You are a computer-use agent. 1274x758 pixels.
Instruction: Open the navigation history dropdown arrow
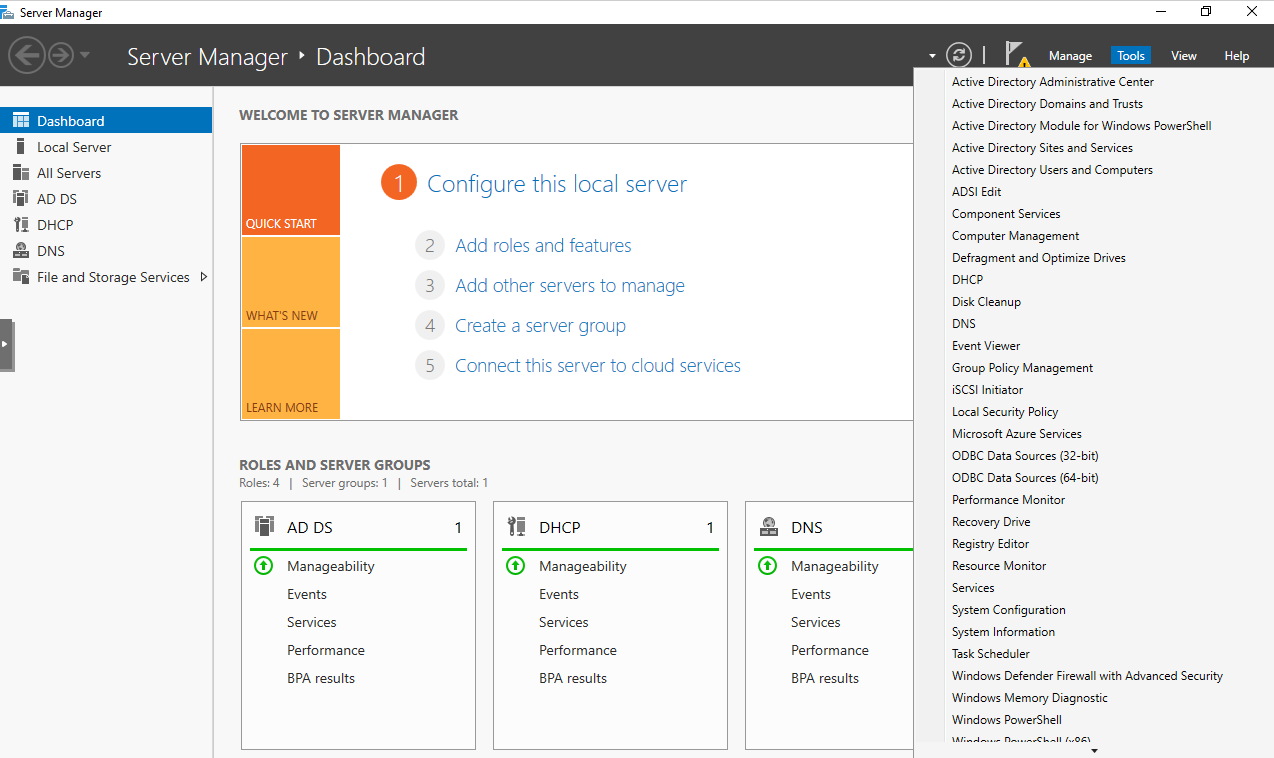(x=85, y=55)
